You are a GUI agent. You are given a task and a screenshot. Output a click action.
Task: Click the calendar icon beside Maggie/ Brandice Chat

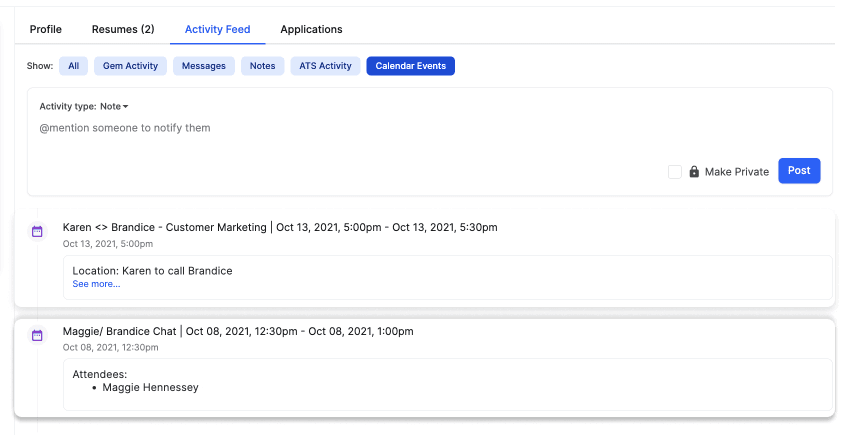coord(37,335)
